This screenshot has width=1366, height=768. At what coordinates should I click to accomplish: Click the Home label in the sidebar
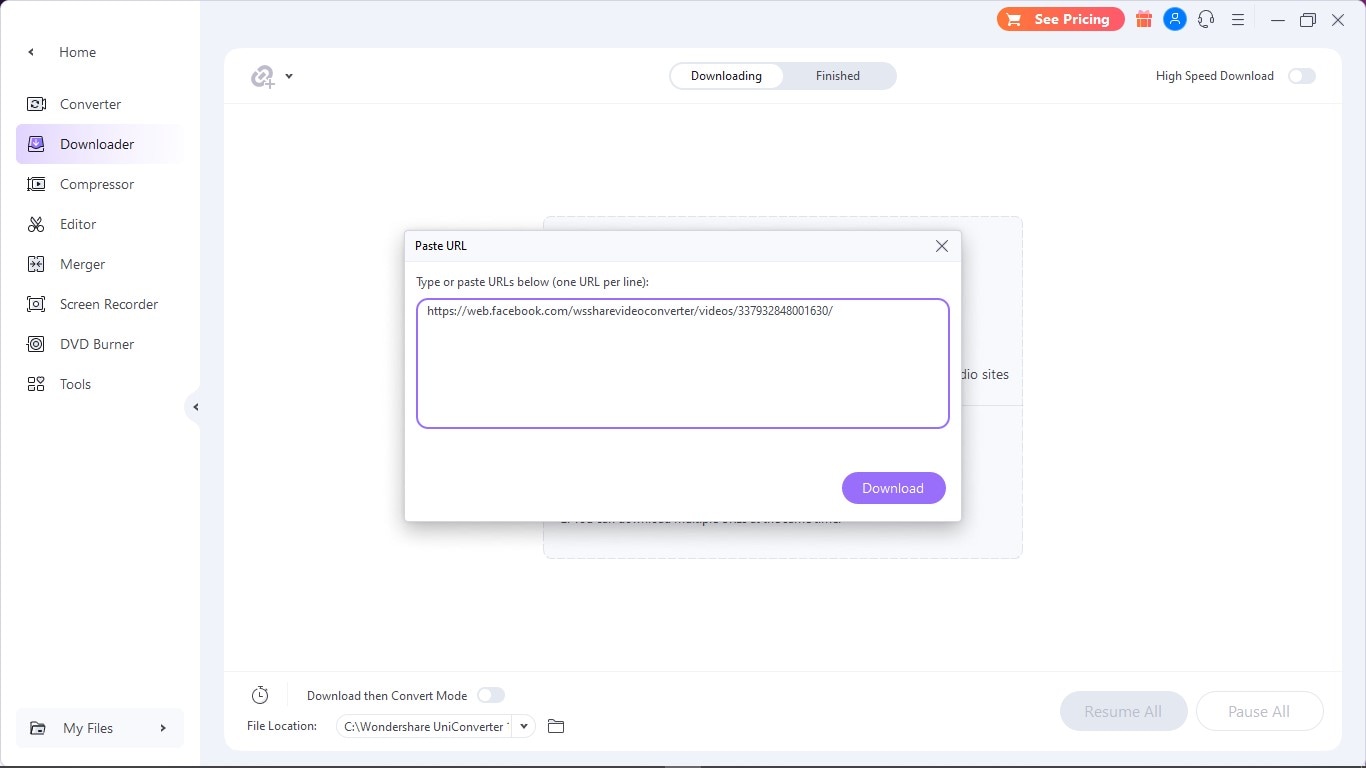pos(78,52)
